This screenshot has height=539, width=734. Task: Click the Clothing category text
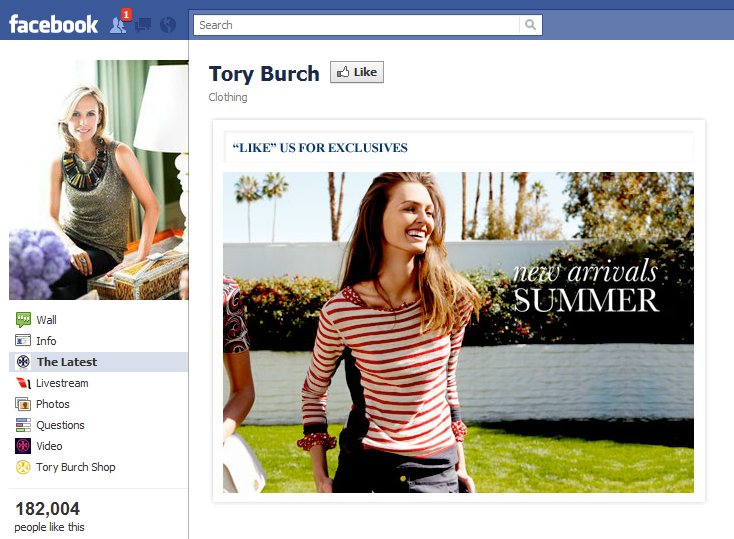(x=228, y=97)
